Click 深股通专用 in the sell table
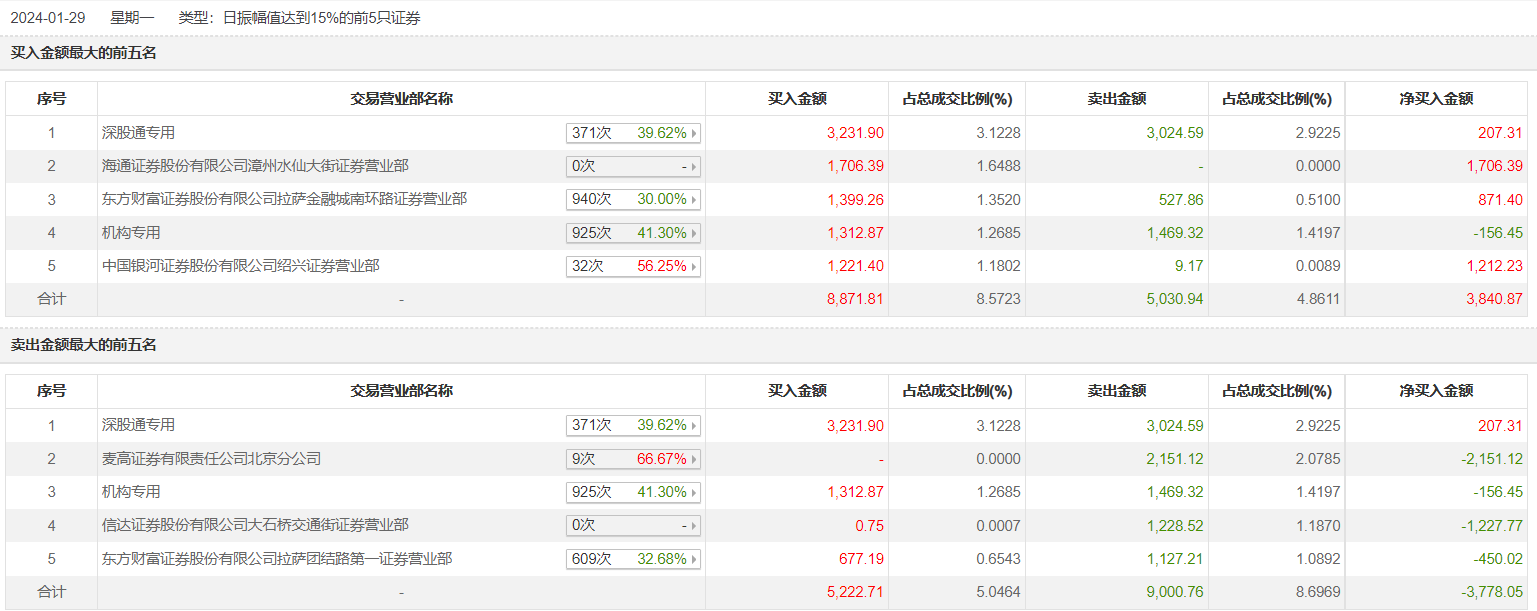1537x611 pixels. click(138, 425)
